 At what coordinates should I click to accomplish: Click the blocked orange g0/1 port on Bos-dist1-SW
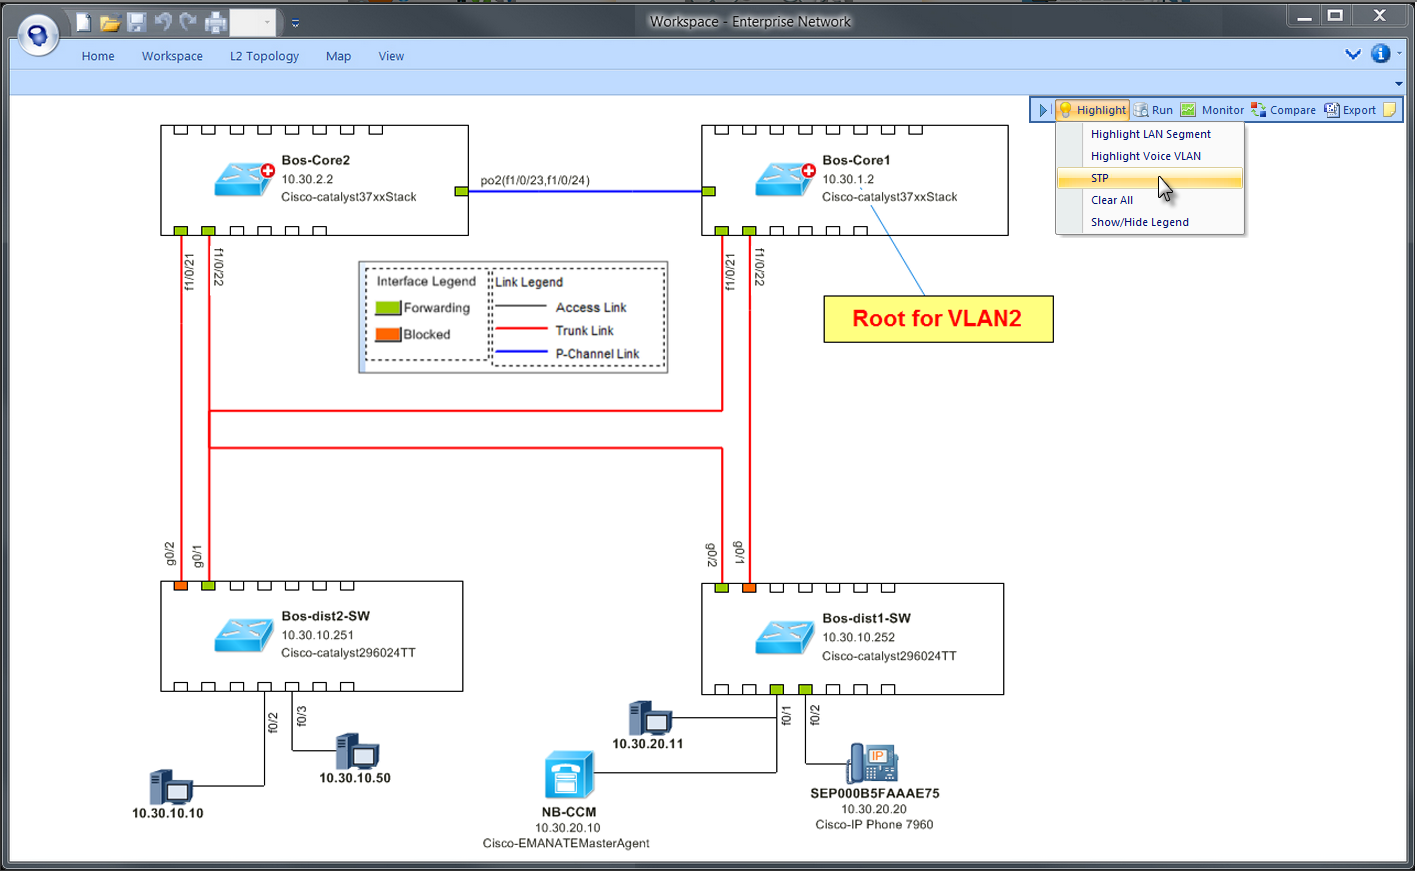749,588
